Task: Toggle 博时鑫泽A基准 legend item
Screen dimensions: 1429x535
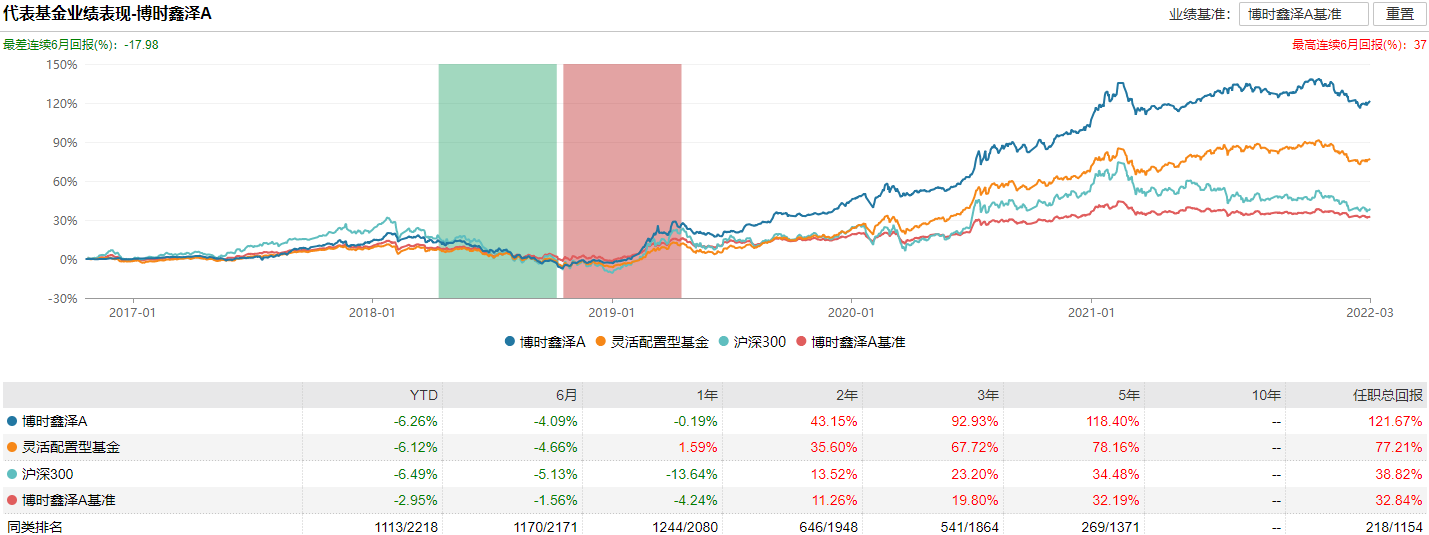Action: click(850, 342)
